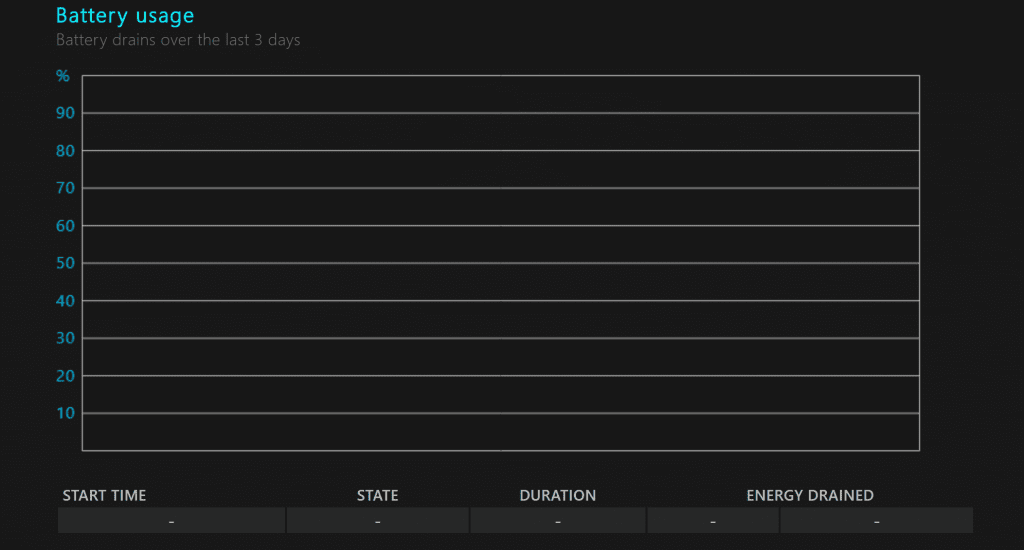Screen dimensions: 1024x550
Task: Select the 80 axis label
Action: (66, 151)
